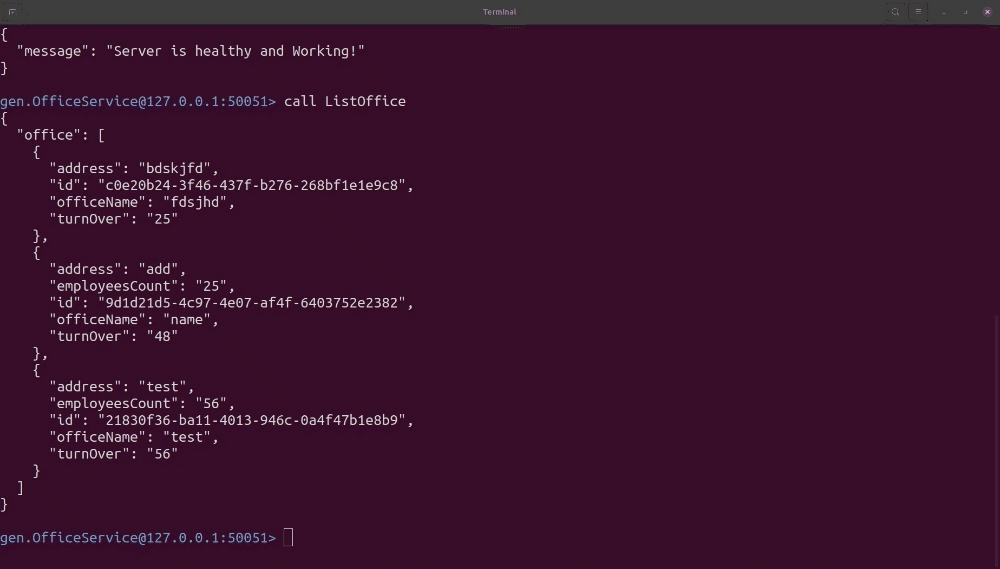The width and height of the screenshot is (1000, 569).
Task: Open a new terminal tab
Action: (12, 12)
